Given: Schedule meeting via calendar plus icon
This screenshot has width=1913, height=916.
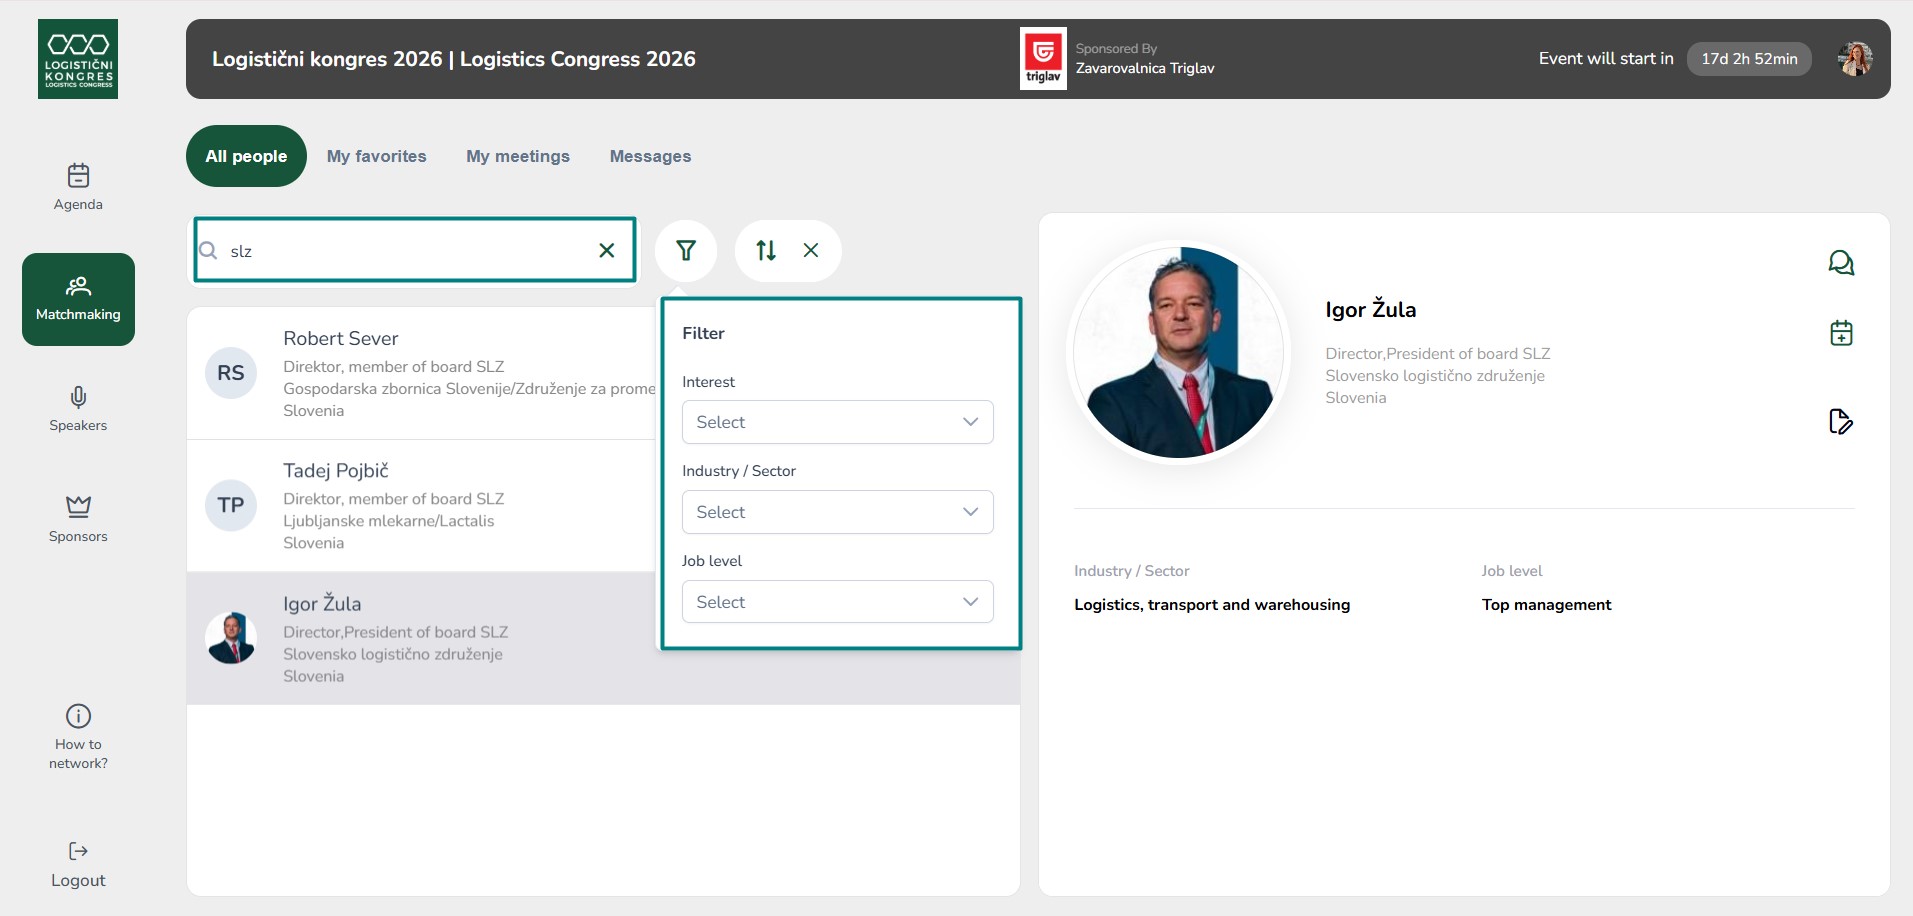Looking at the screenshot, I should (1840, 333).
